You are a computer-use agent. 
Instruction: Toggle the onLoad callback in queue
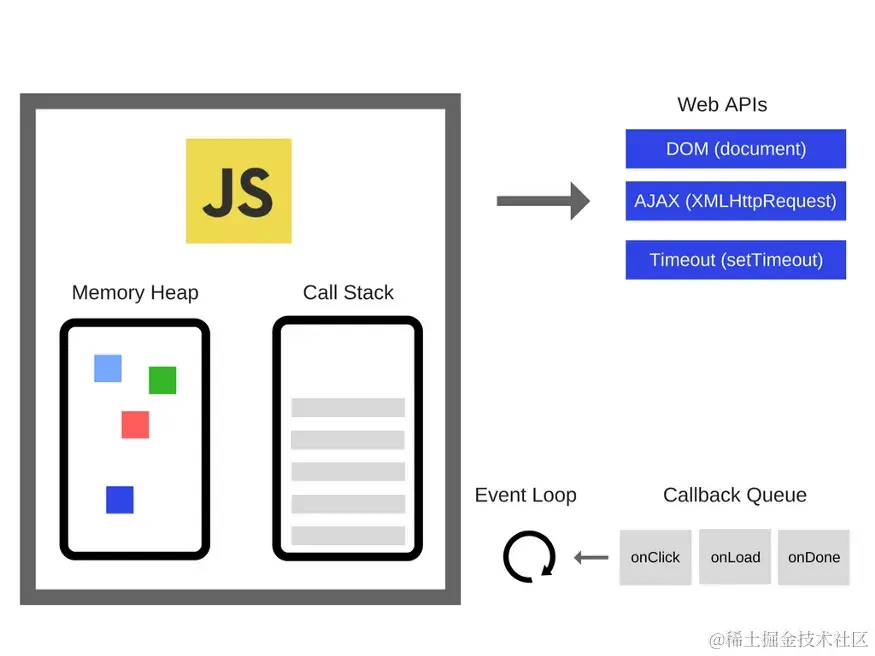click(734, 557)
